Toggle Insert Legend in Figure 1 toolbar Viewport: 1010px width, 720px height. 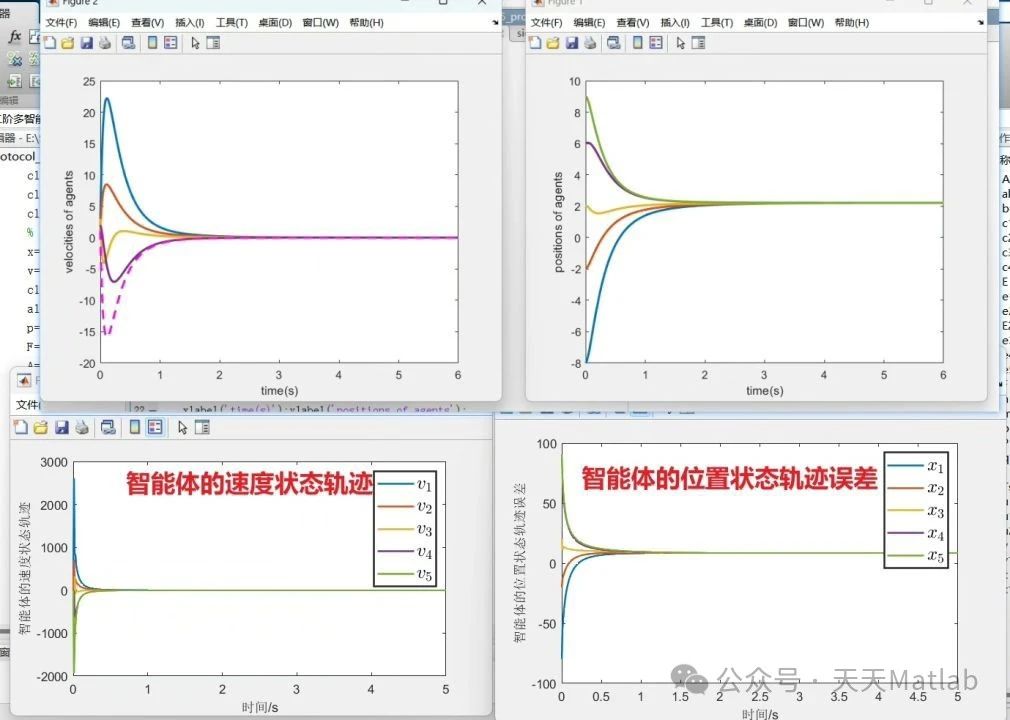pyautogui.click(x=655, y=43)
